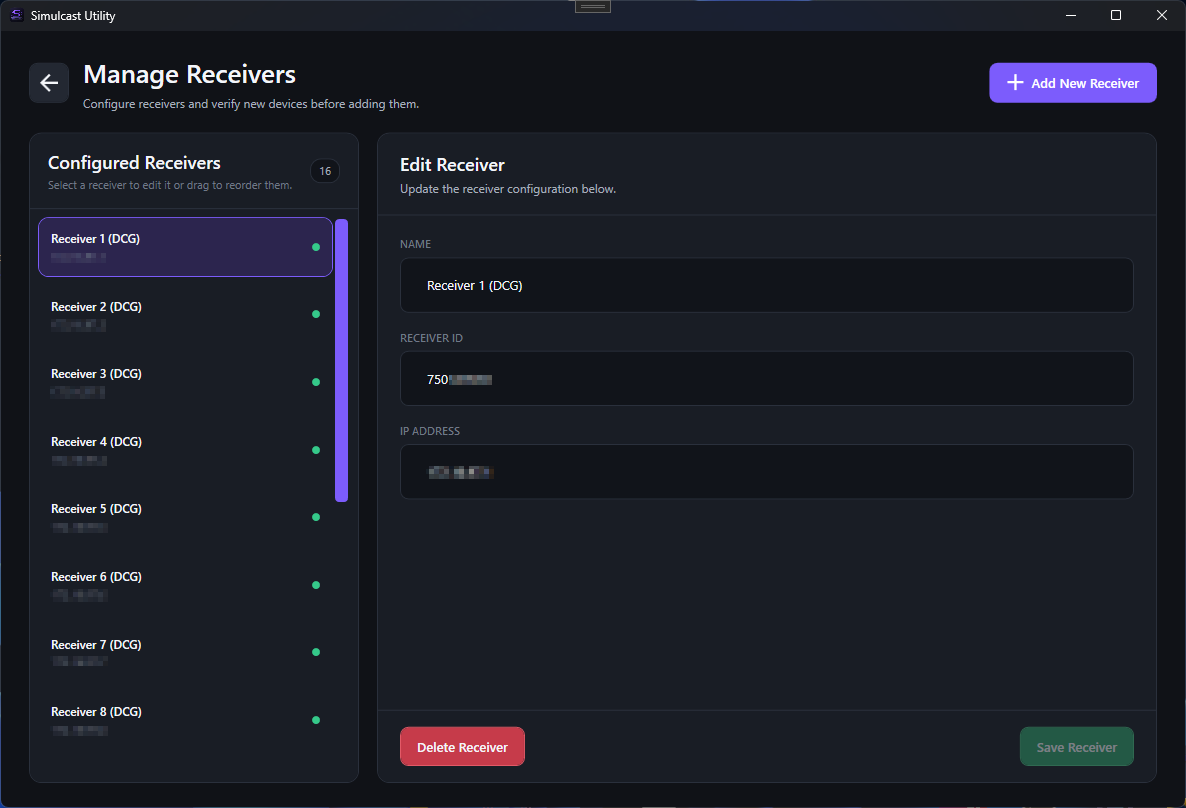
Task: Click the plus icon on Add New Receiver
Action: tap(1015, 82)
